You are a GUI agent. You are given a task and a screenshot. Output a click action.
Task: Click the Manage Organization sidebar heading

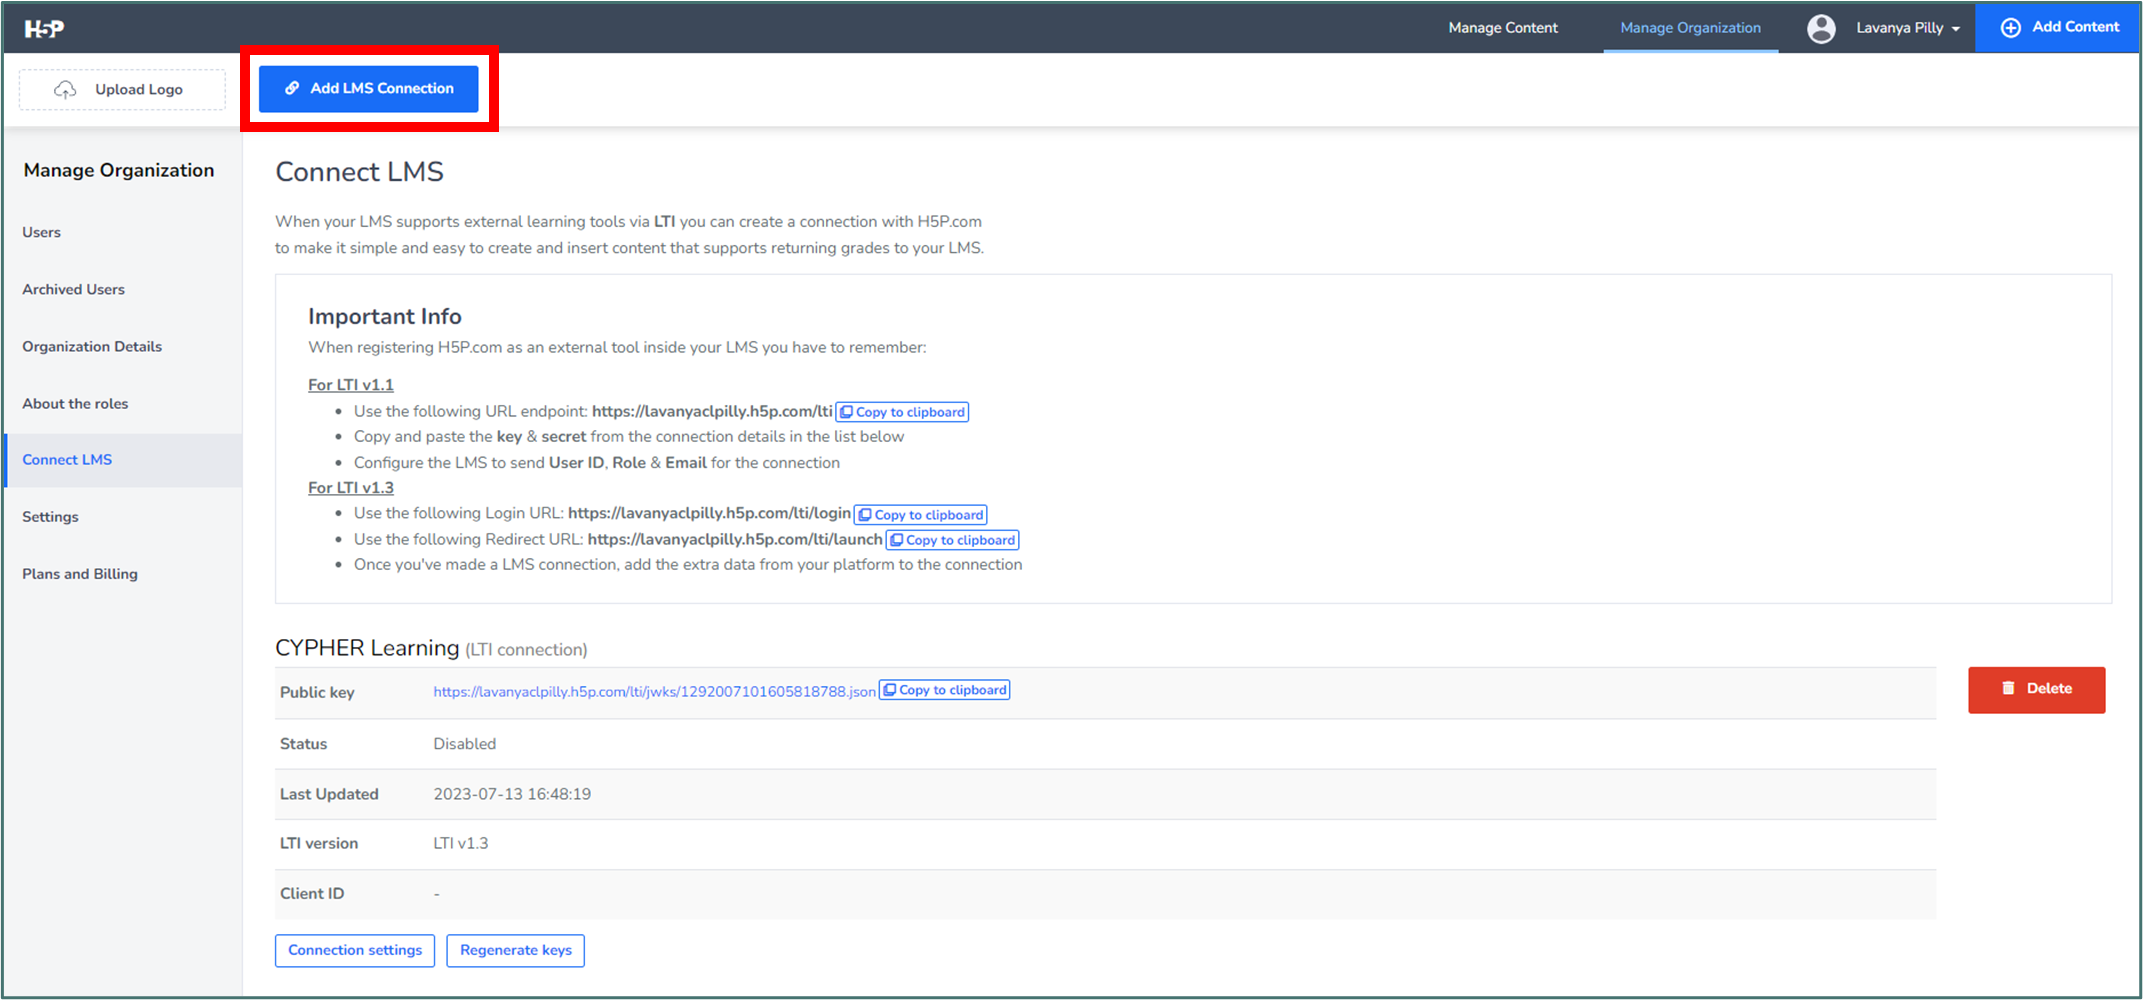coord(119,170)
